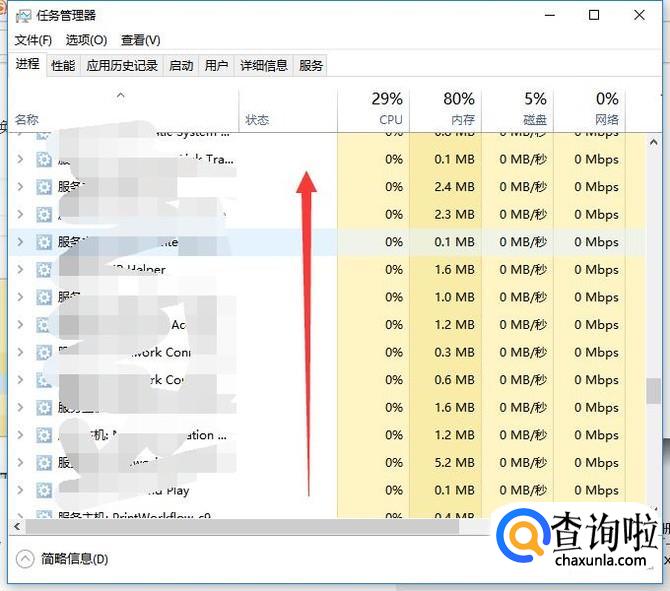Switch to the 用户 tab
Image resolution: width=670 pixels, height=591 pixels.
coord(216,66)
